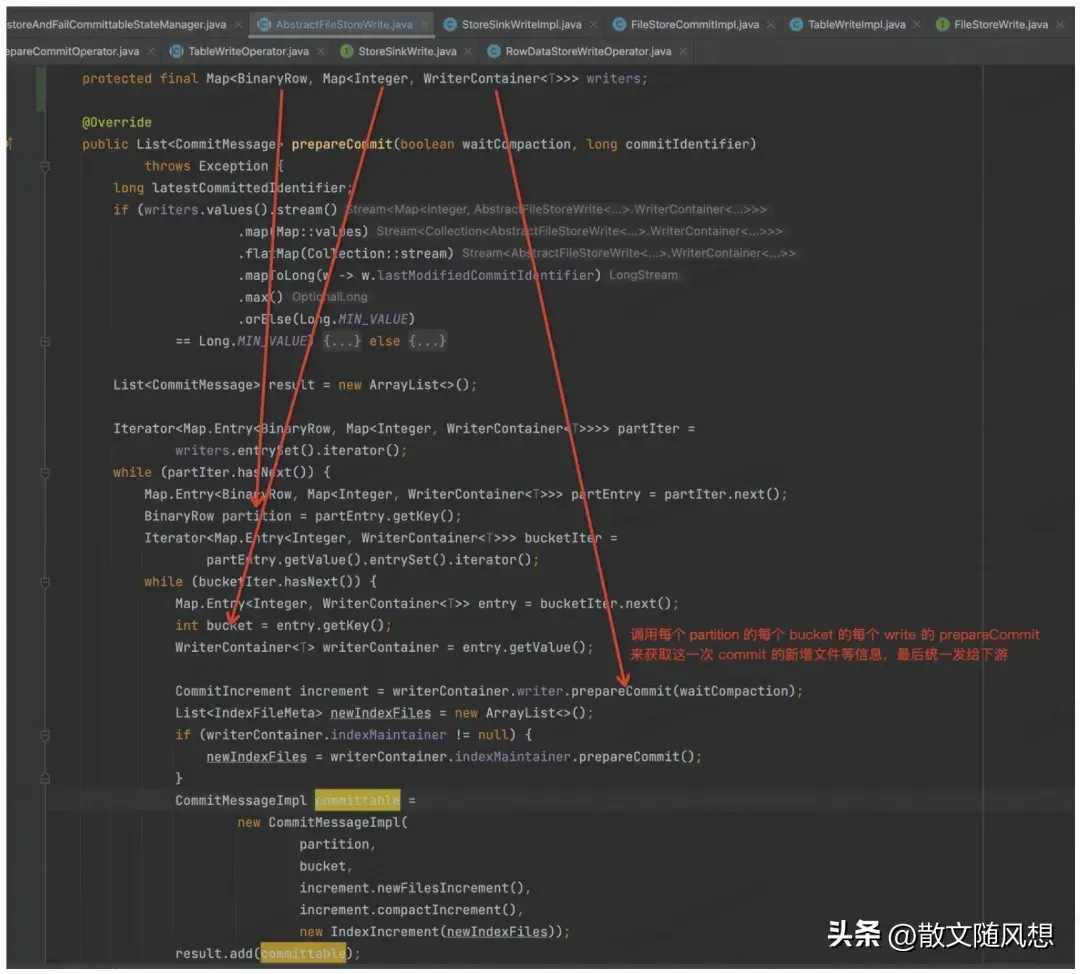The height and width of the screenshot is (974, 1080).
Task: Collapse the if indexMaintainer != null block
Action: (45, 736)
